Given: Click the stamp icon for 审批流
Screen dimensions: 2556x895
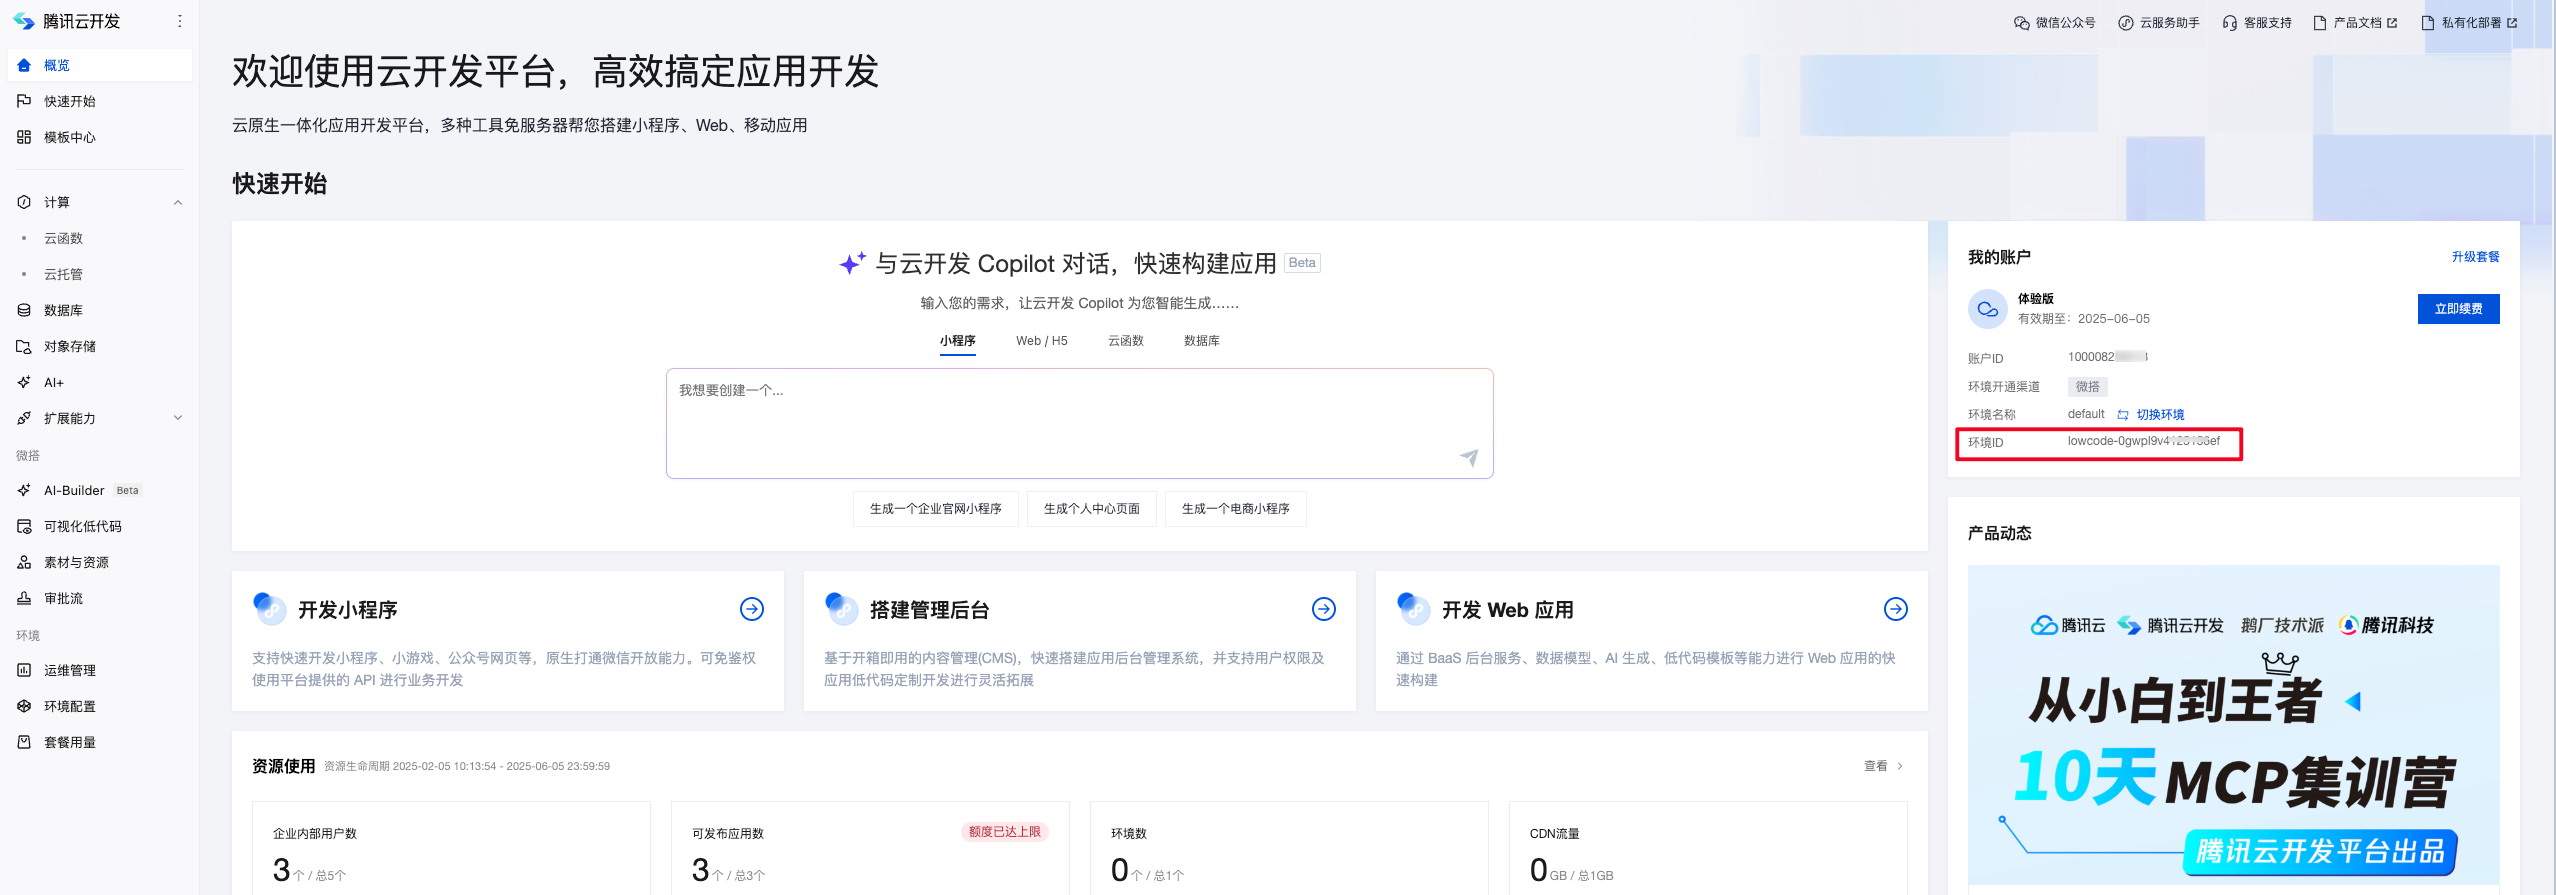Looking at the screenshot, I should click(x=24, y=598).
